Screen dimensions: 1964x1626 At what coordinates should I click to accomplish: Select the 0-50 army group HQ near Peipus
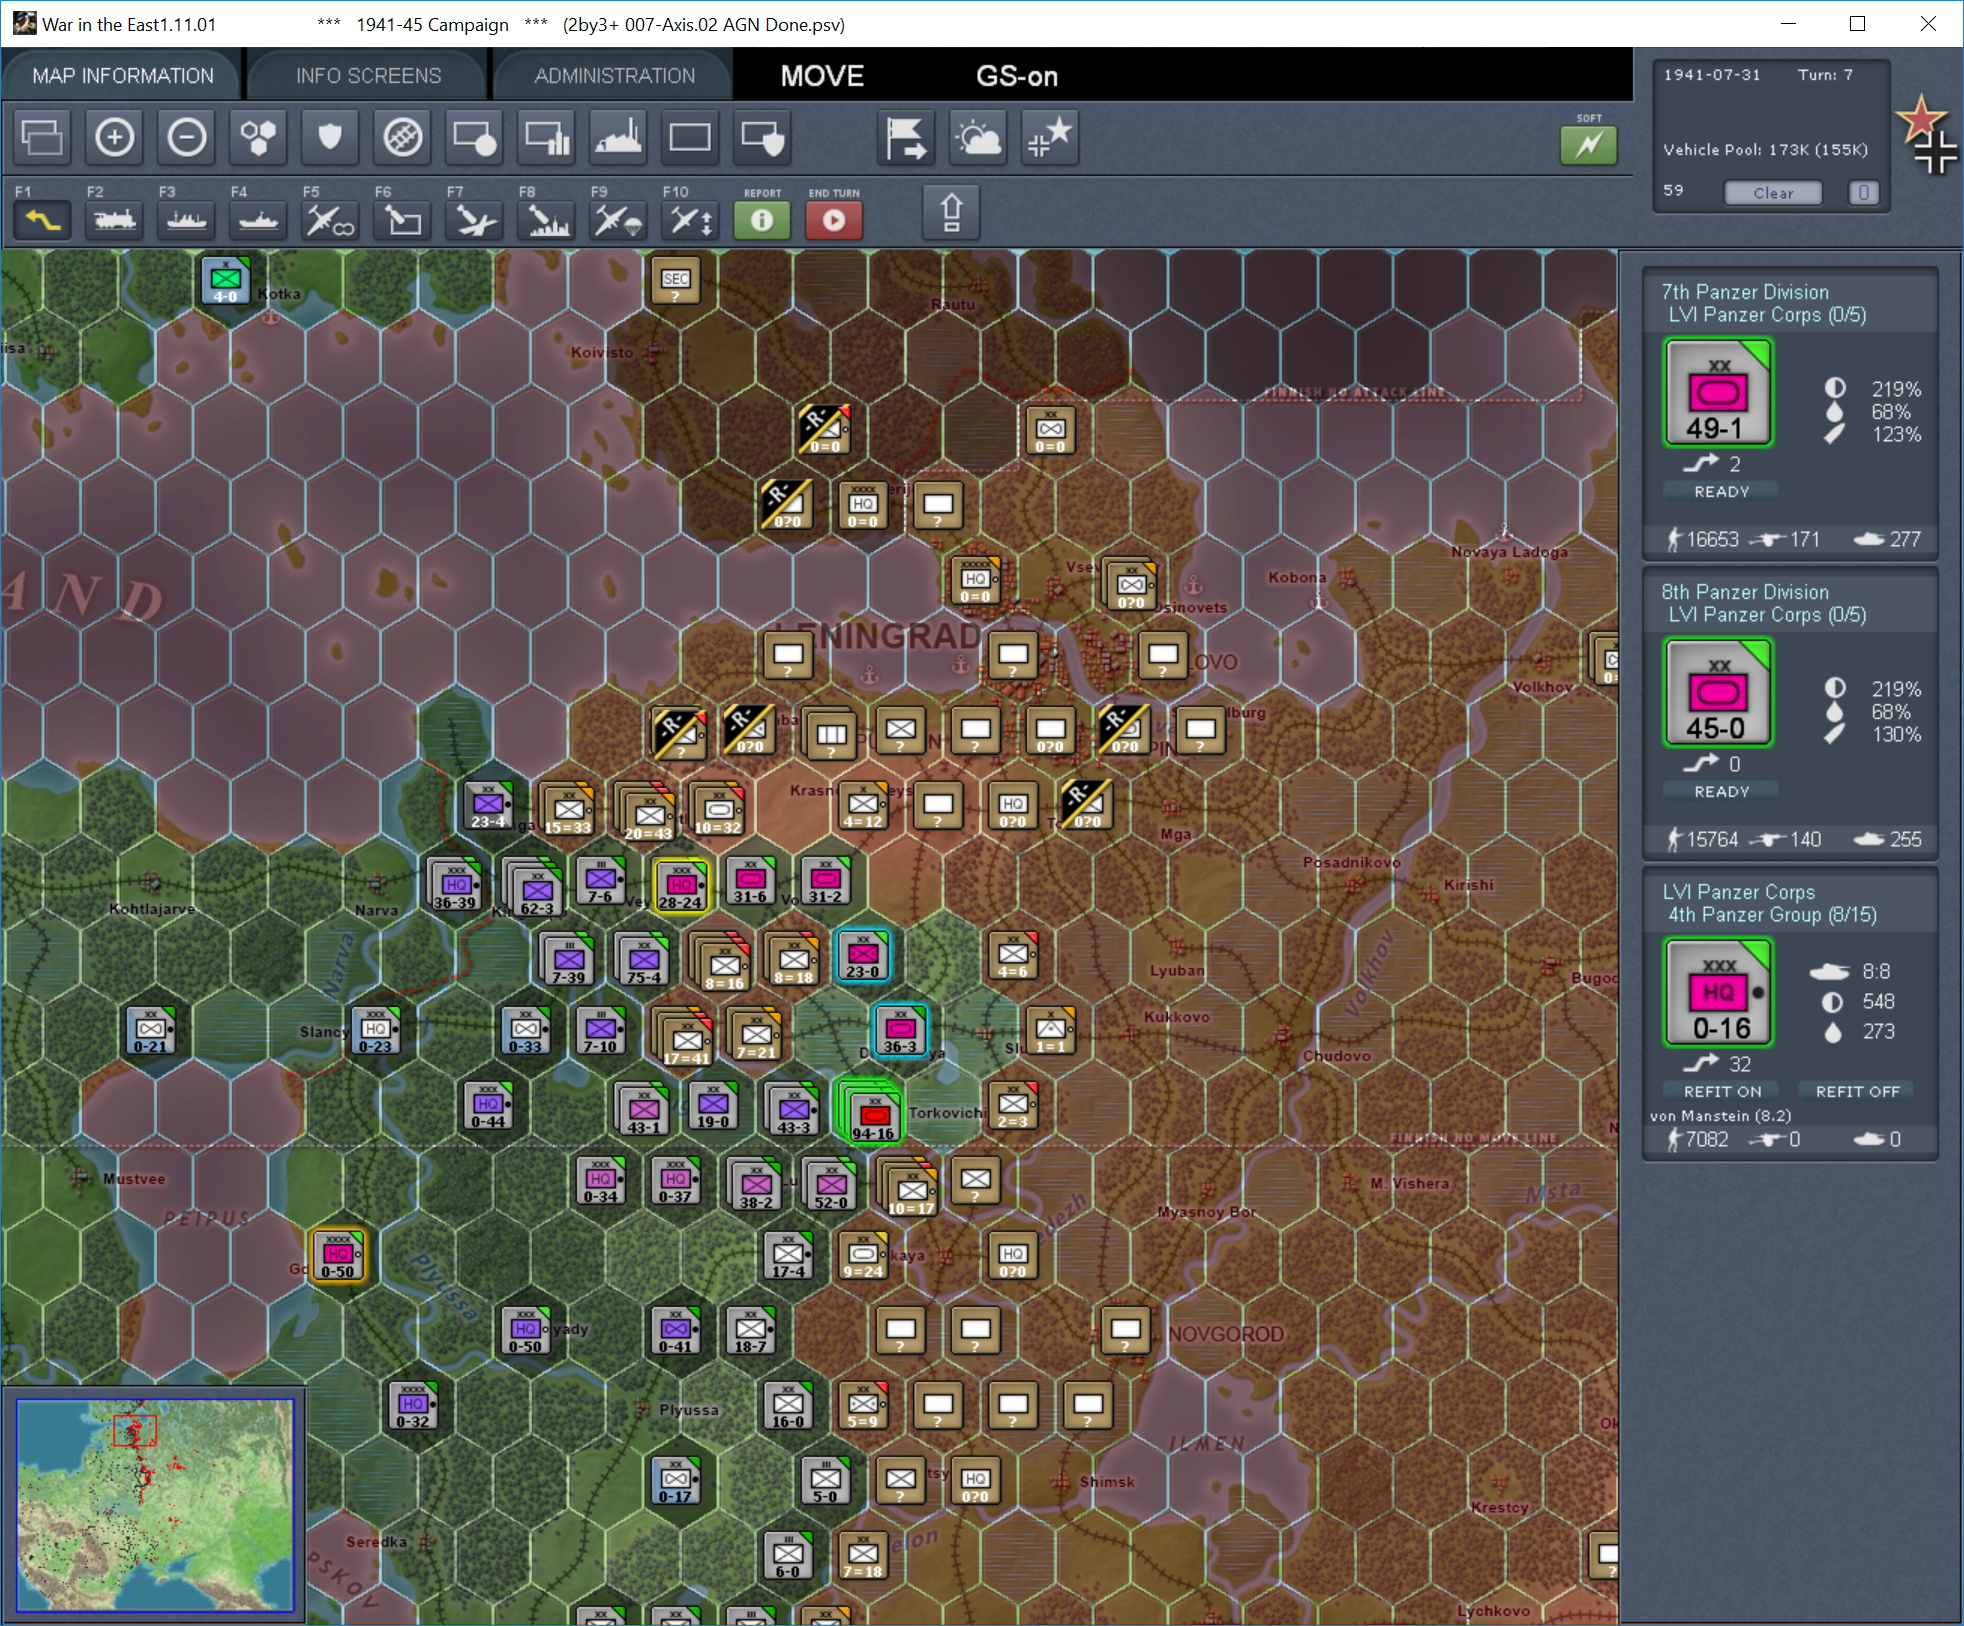pyautogui.click(x=338, y=1255)
